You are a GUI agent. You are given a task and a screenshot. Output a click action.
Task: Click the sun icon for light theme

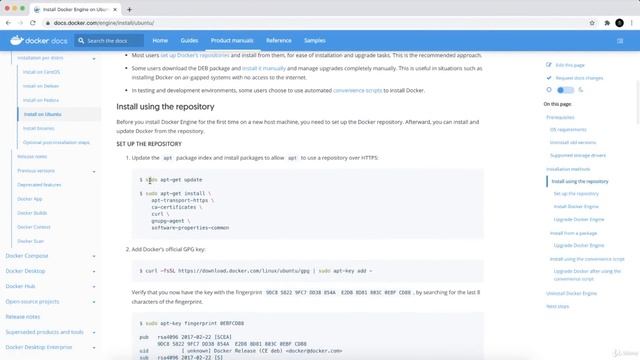coord(549,90)
